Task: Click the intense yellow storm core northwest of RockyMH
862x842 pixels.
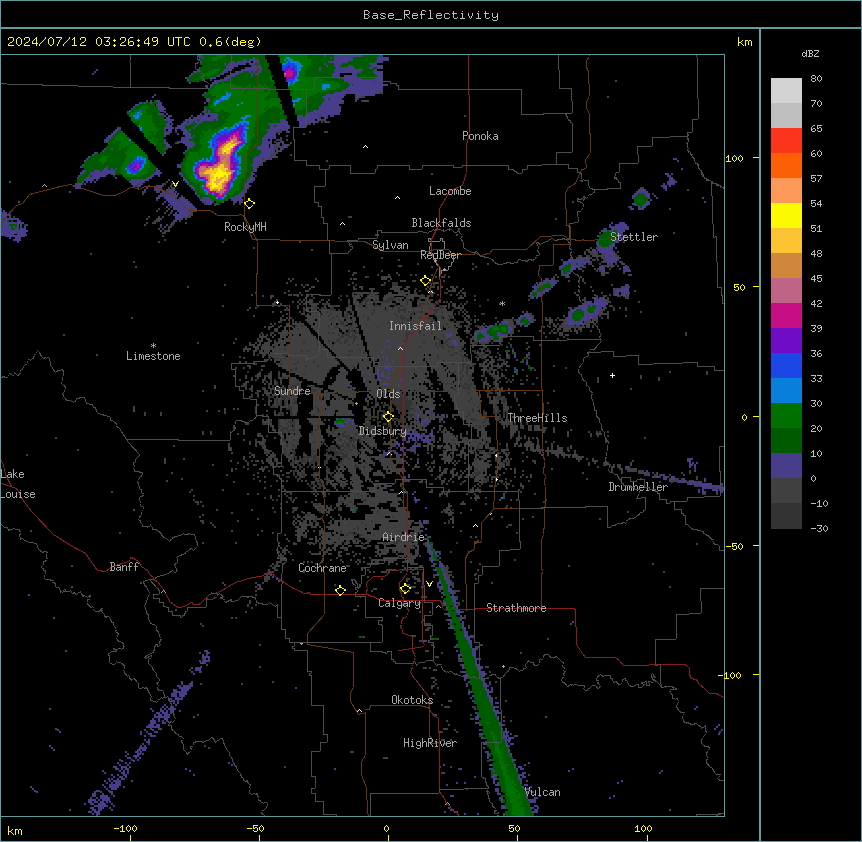Action: point(218,175)
